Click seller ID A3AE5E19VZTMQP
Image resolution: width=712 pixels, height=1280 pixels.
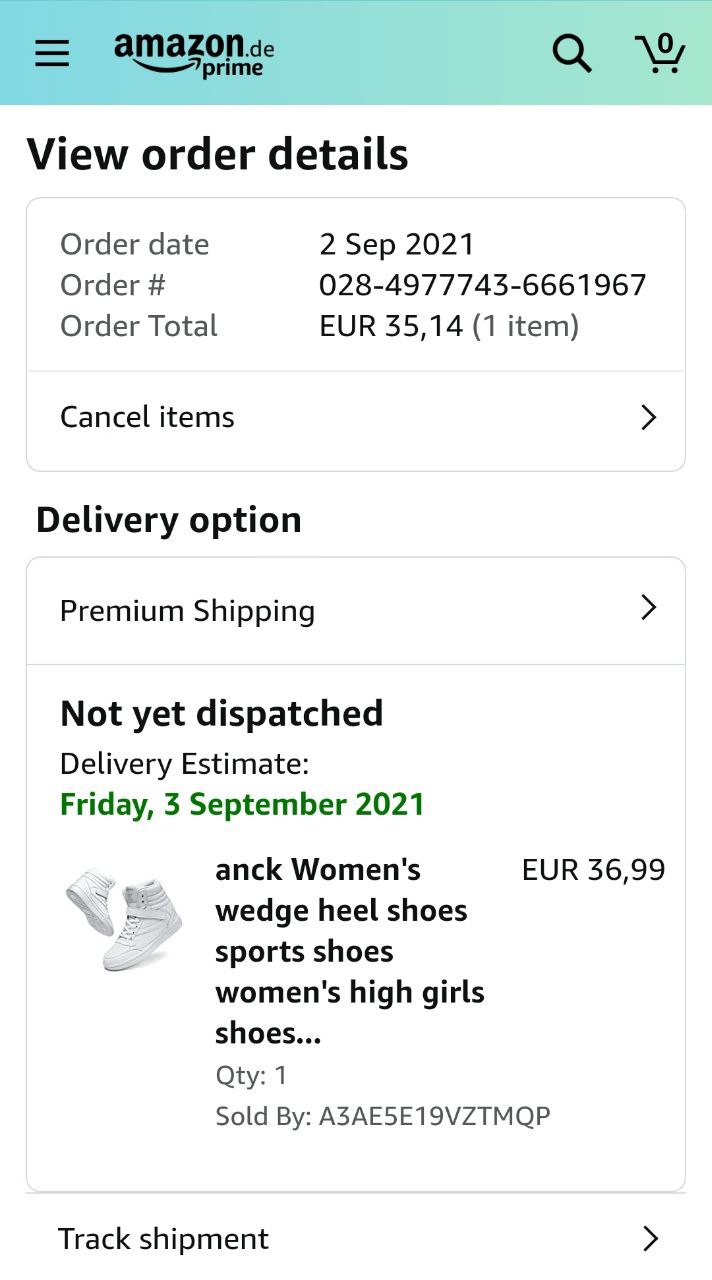click(434, 1116)
